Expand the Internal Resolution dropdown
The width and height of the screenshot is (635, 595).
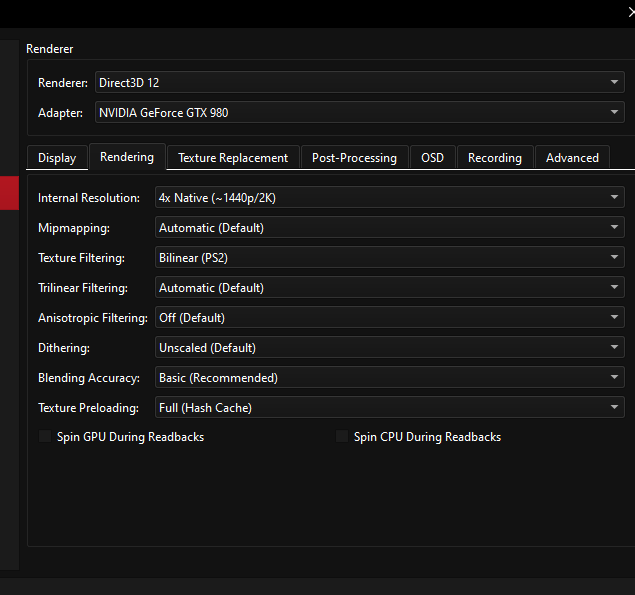click(x=390, y=197)
